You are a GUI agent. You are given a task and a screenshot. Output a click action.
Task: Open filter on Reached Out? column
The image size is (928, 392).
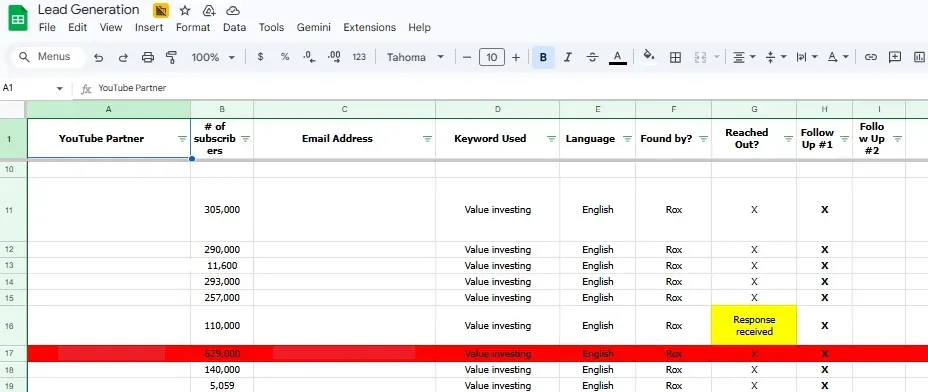click(788, 139)
